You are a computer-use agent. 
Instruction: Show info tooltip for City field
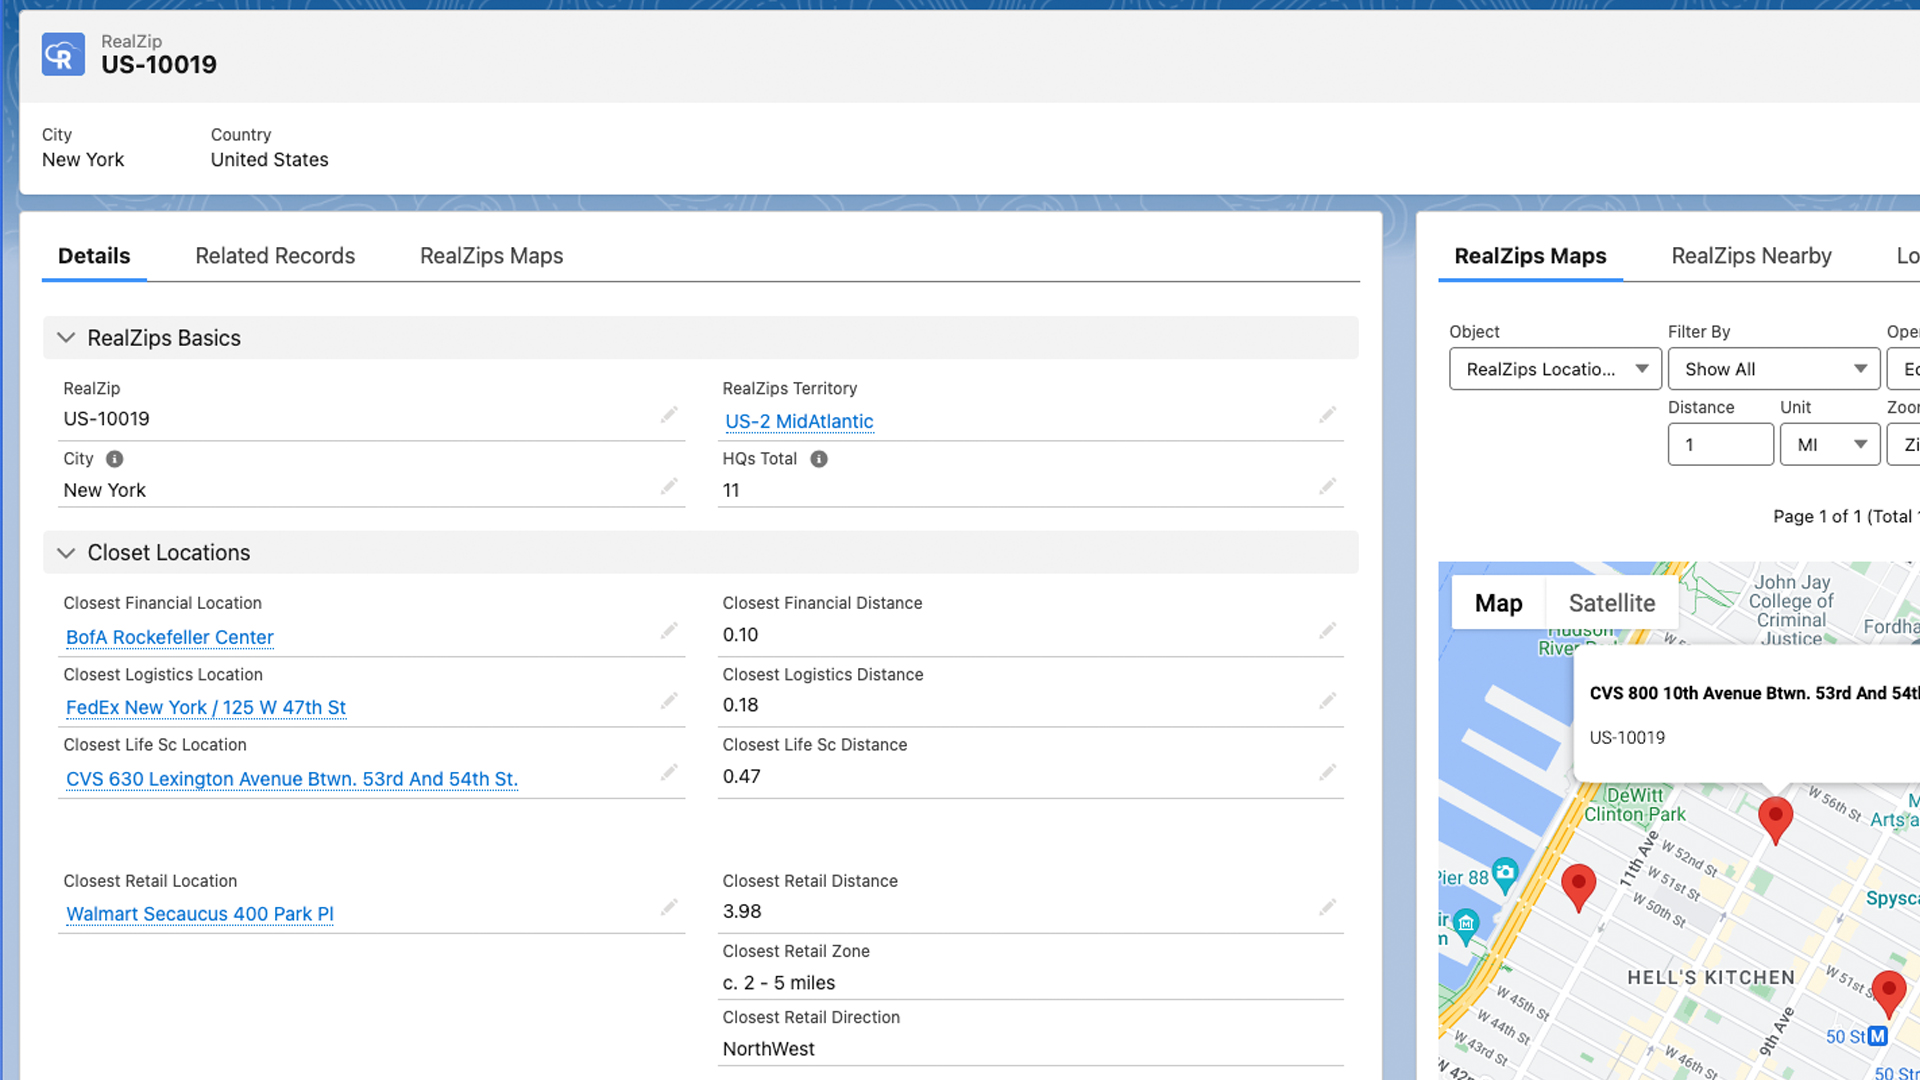pyautogui.click(x=115, y=459)
